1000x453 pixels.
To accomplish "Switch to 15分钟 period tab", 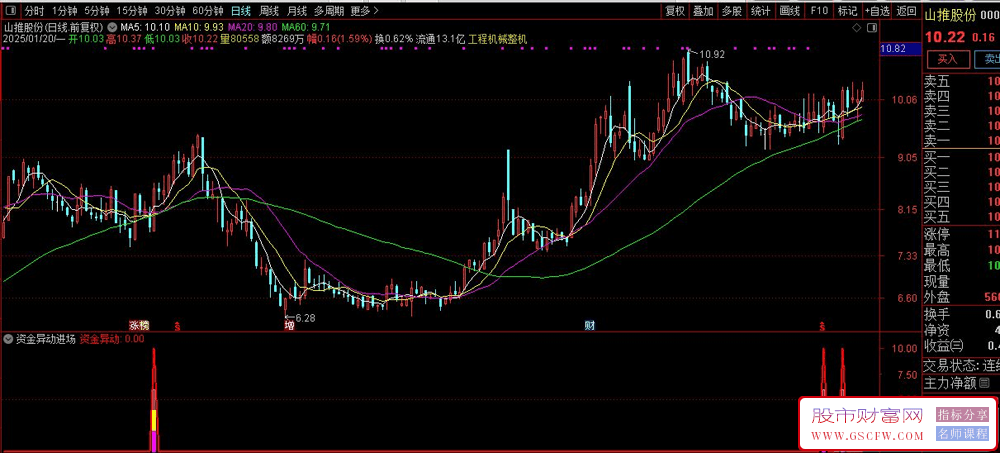I will pyautogui.click(x=131, y=11).
